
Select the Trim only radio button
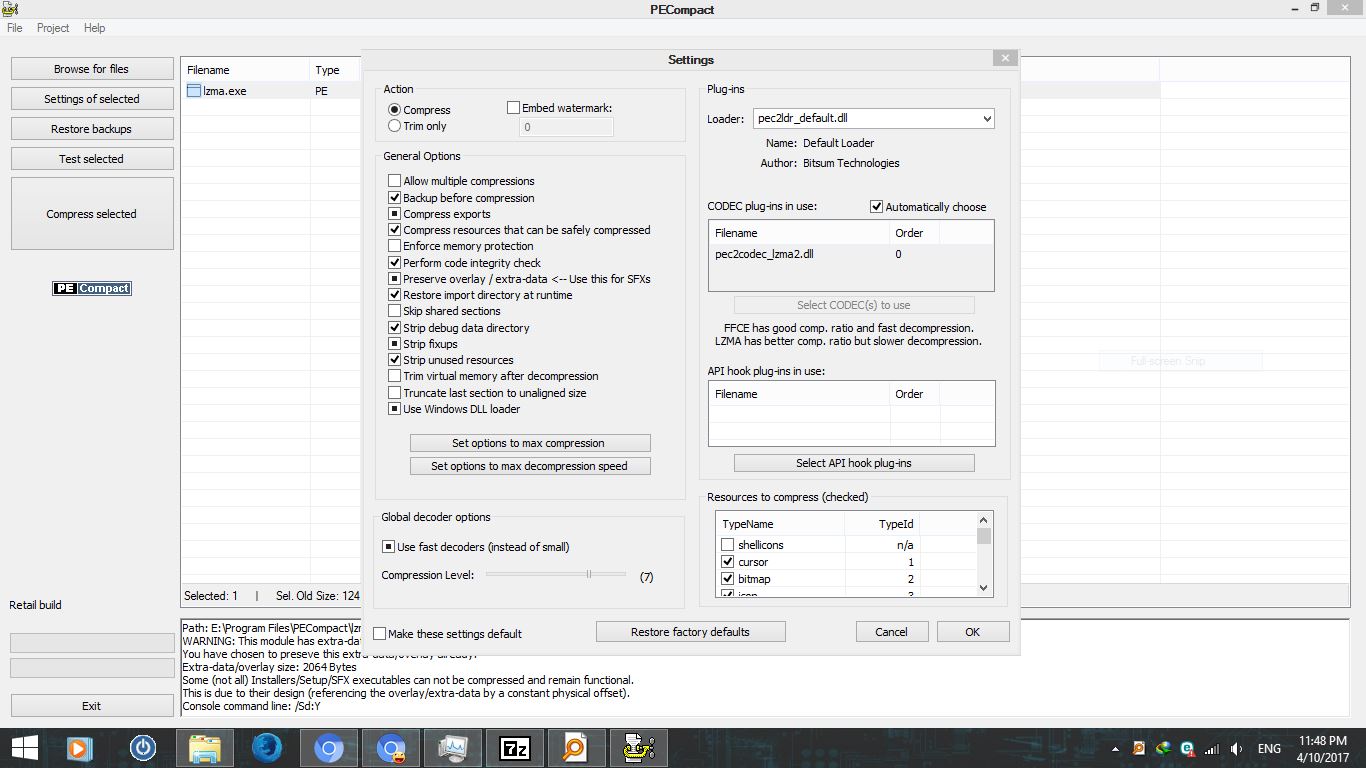point(394,126)
